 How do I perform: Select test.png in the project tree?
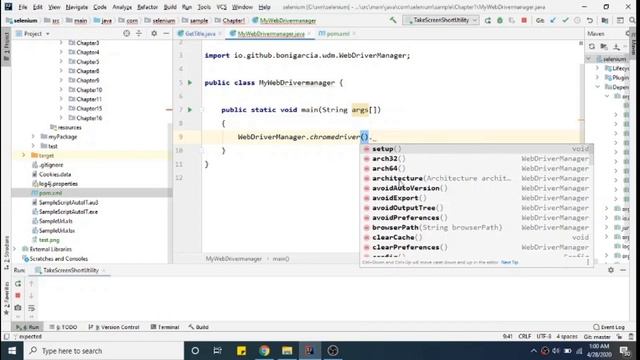pos(49,240)
